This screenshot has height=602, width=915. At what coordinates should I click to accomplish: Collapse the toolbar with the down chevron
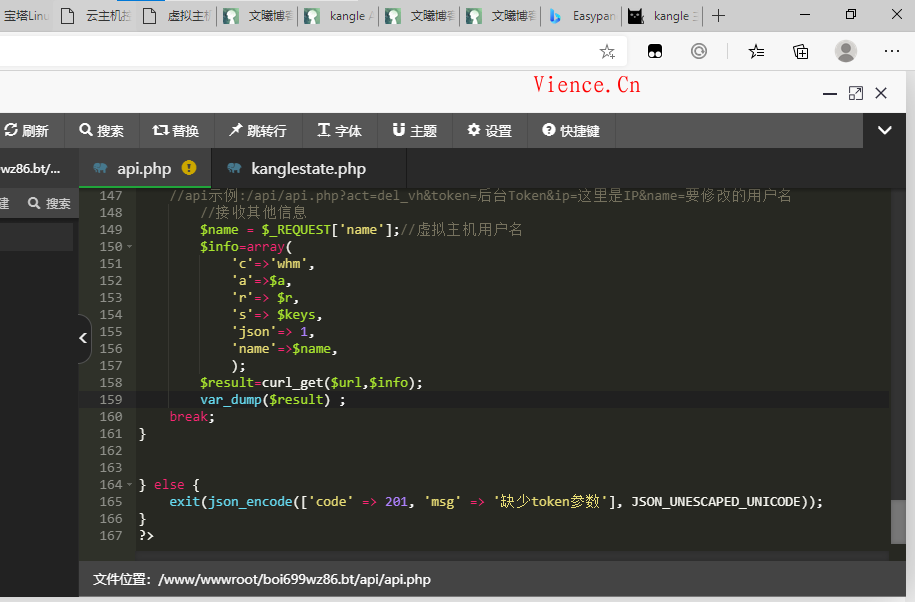[884, 130]
